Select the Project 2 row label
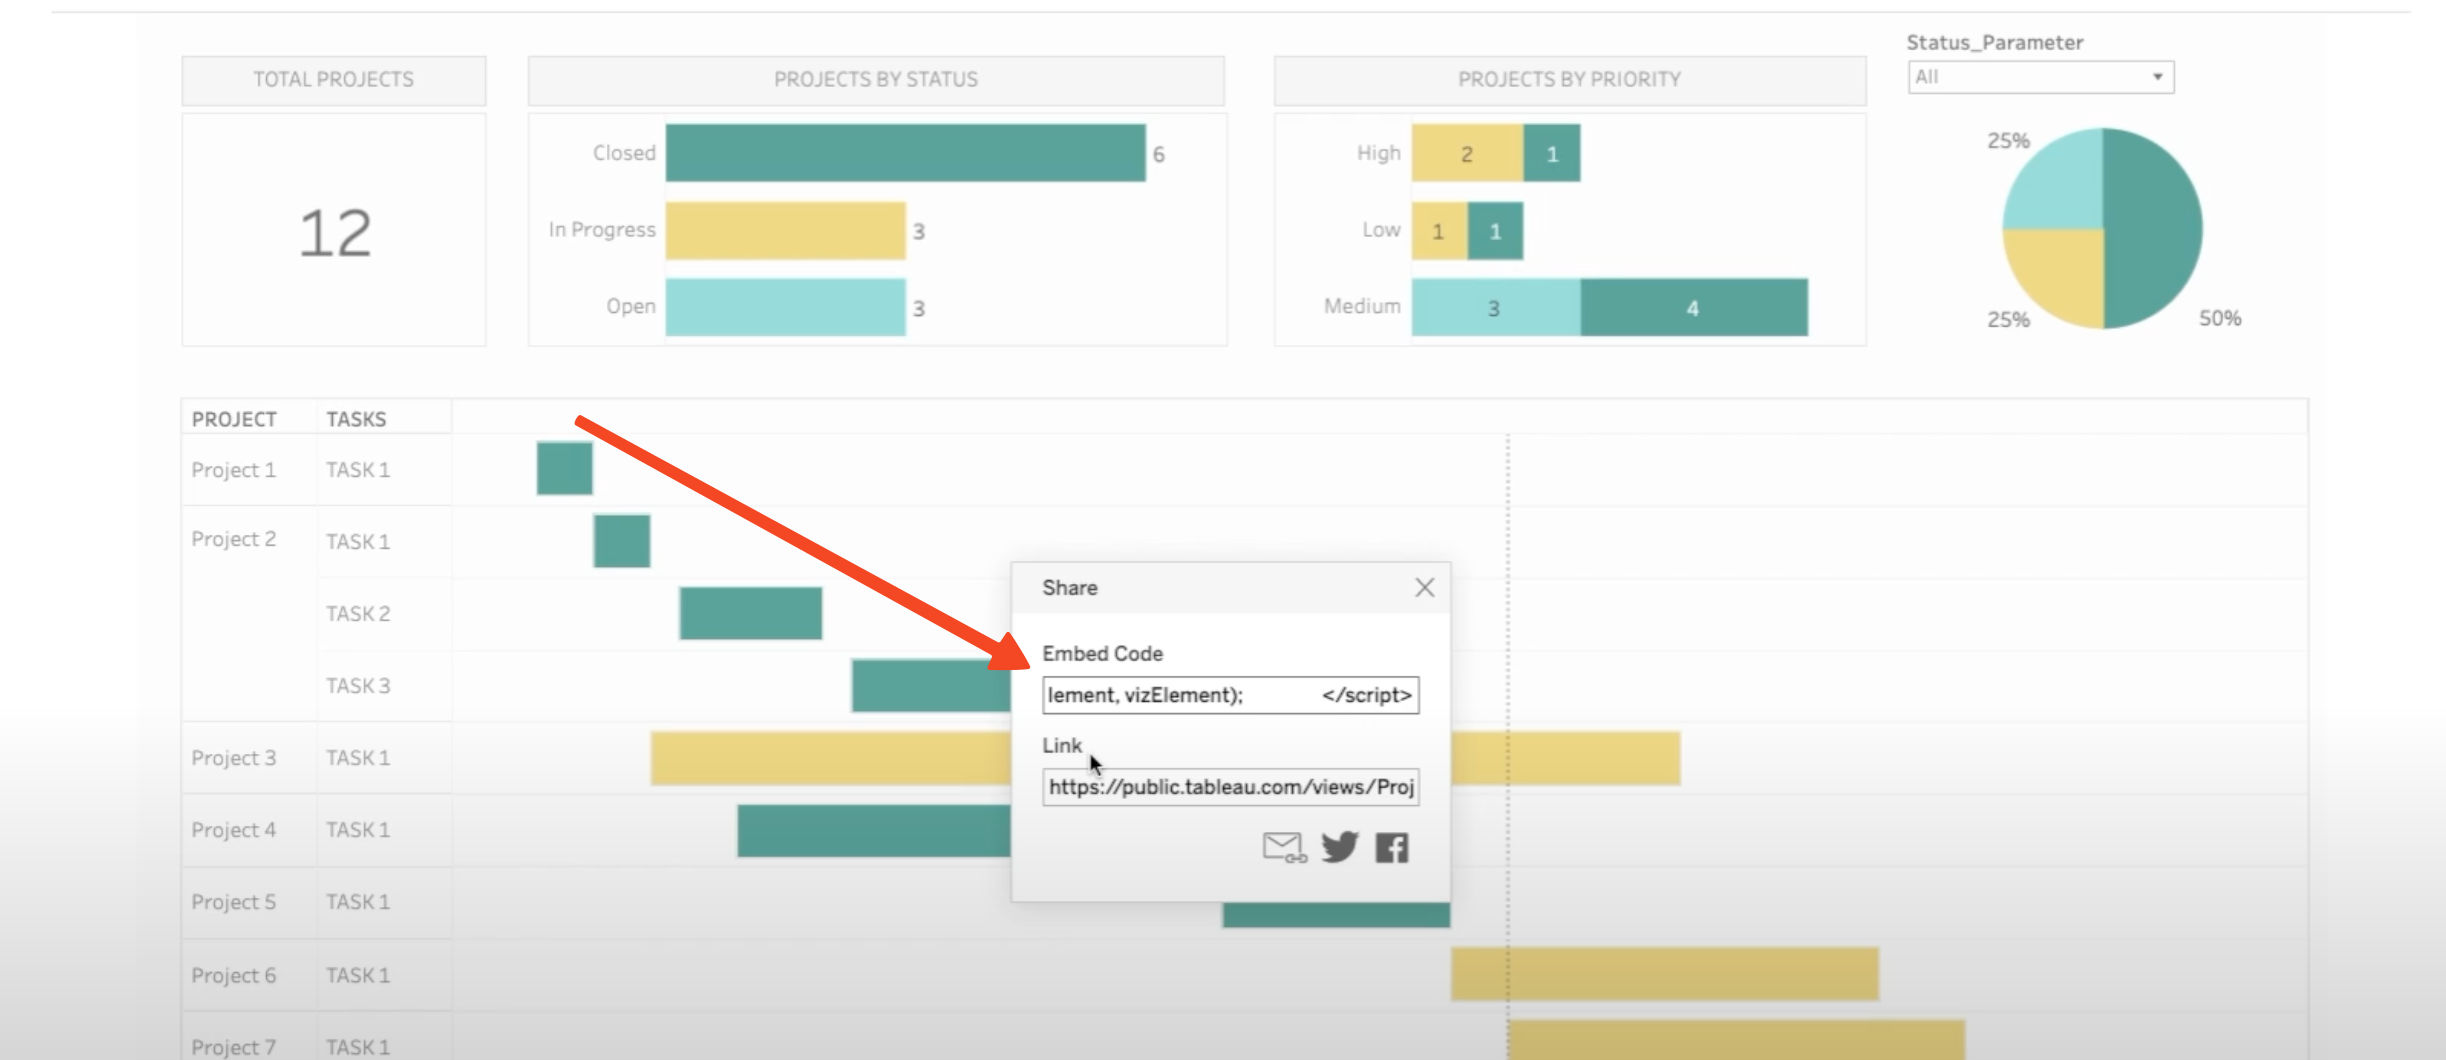2446x1060 pixels. coord(234,538)
